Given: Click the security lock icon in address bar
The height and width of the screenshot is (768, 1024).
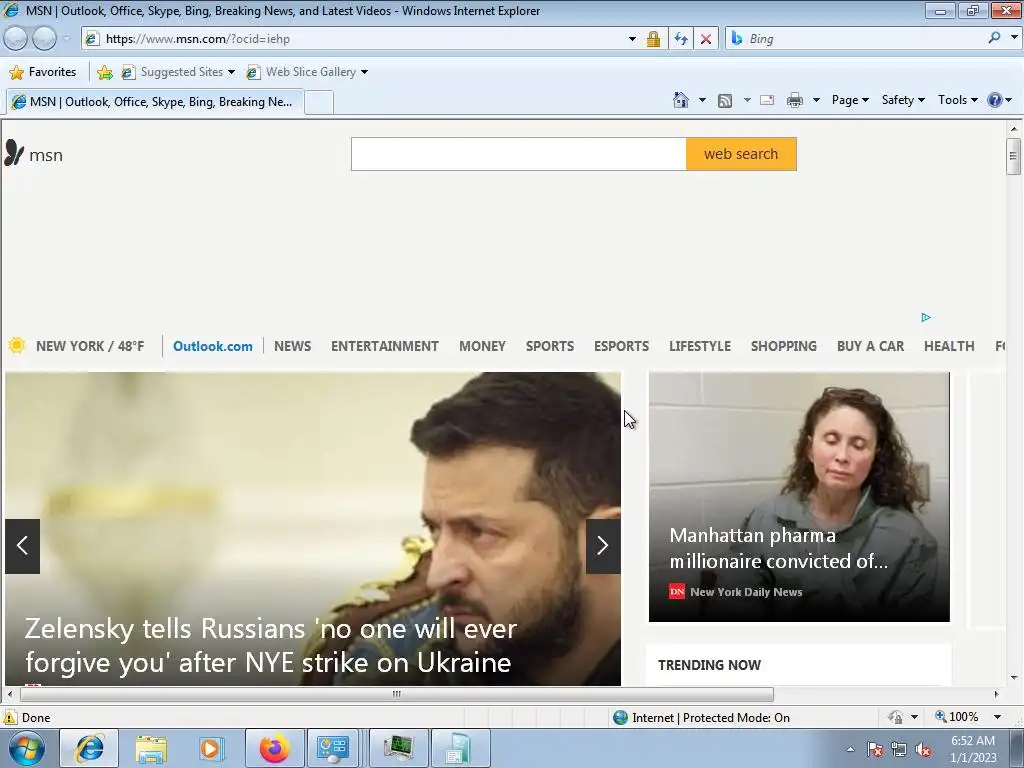Looking at the screenshot, I should tap(653, 39).
